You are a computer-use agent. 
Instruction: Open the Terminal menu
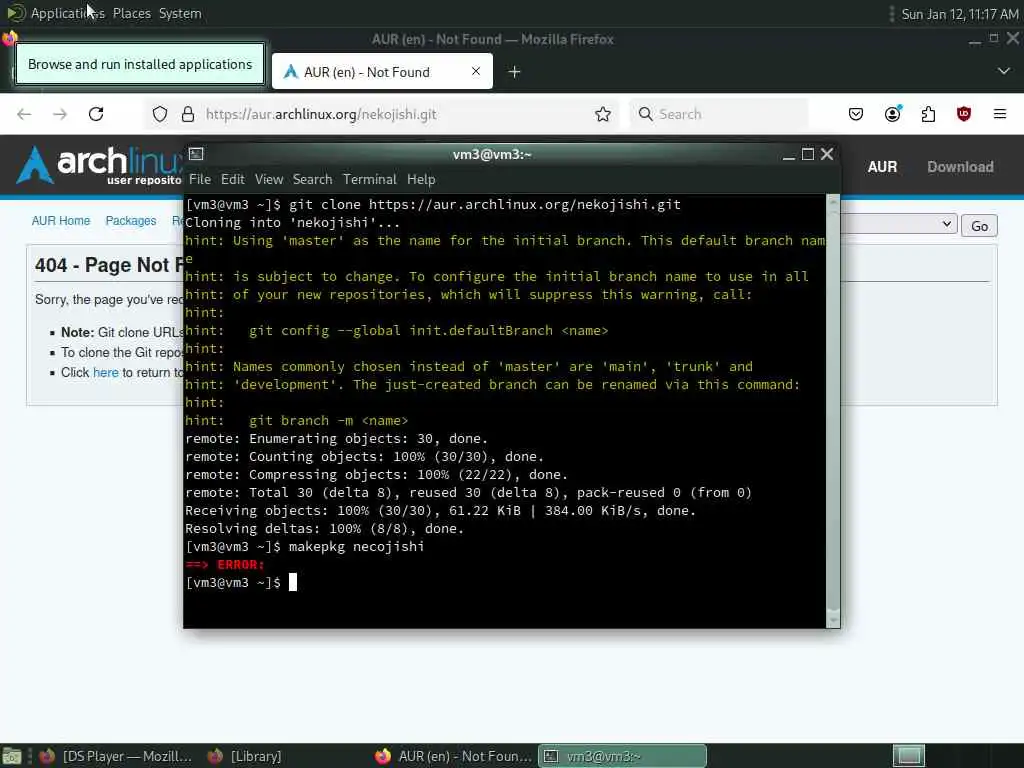370,179
